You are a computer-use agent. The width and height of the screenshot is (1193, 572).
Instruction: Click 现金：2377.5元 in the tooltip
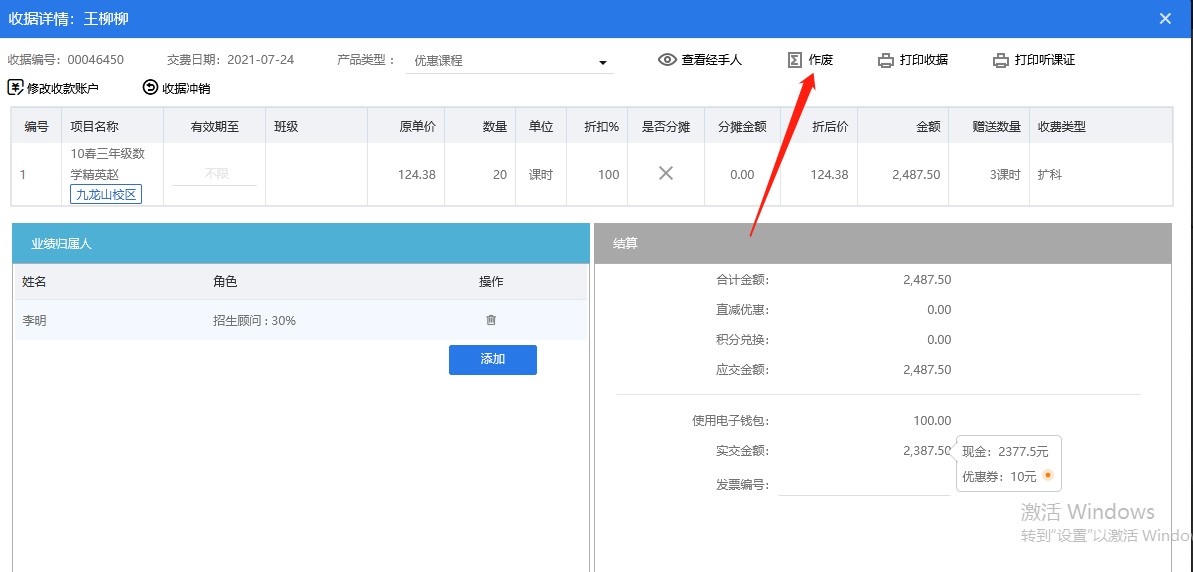point(1005,451)
